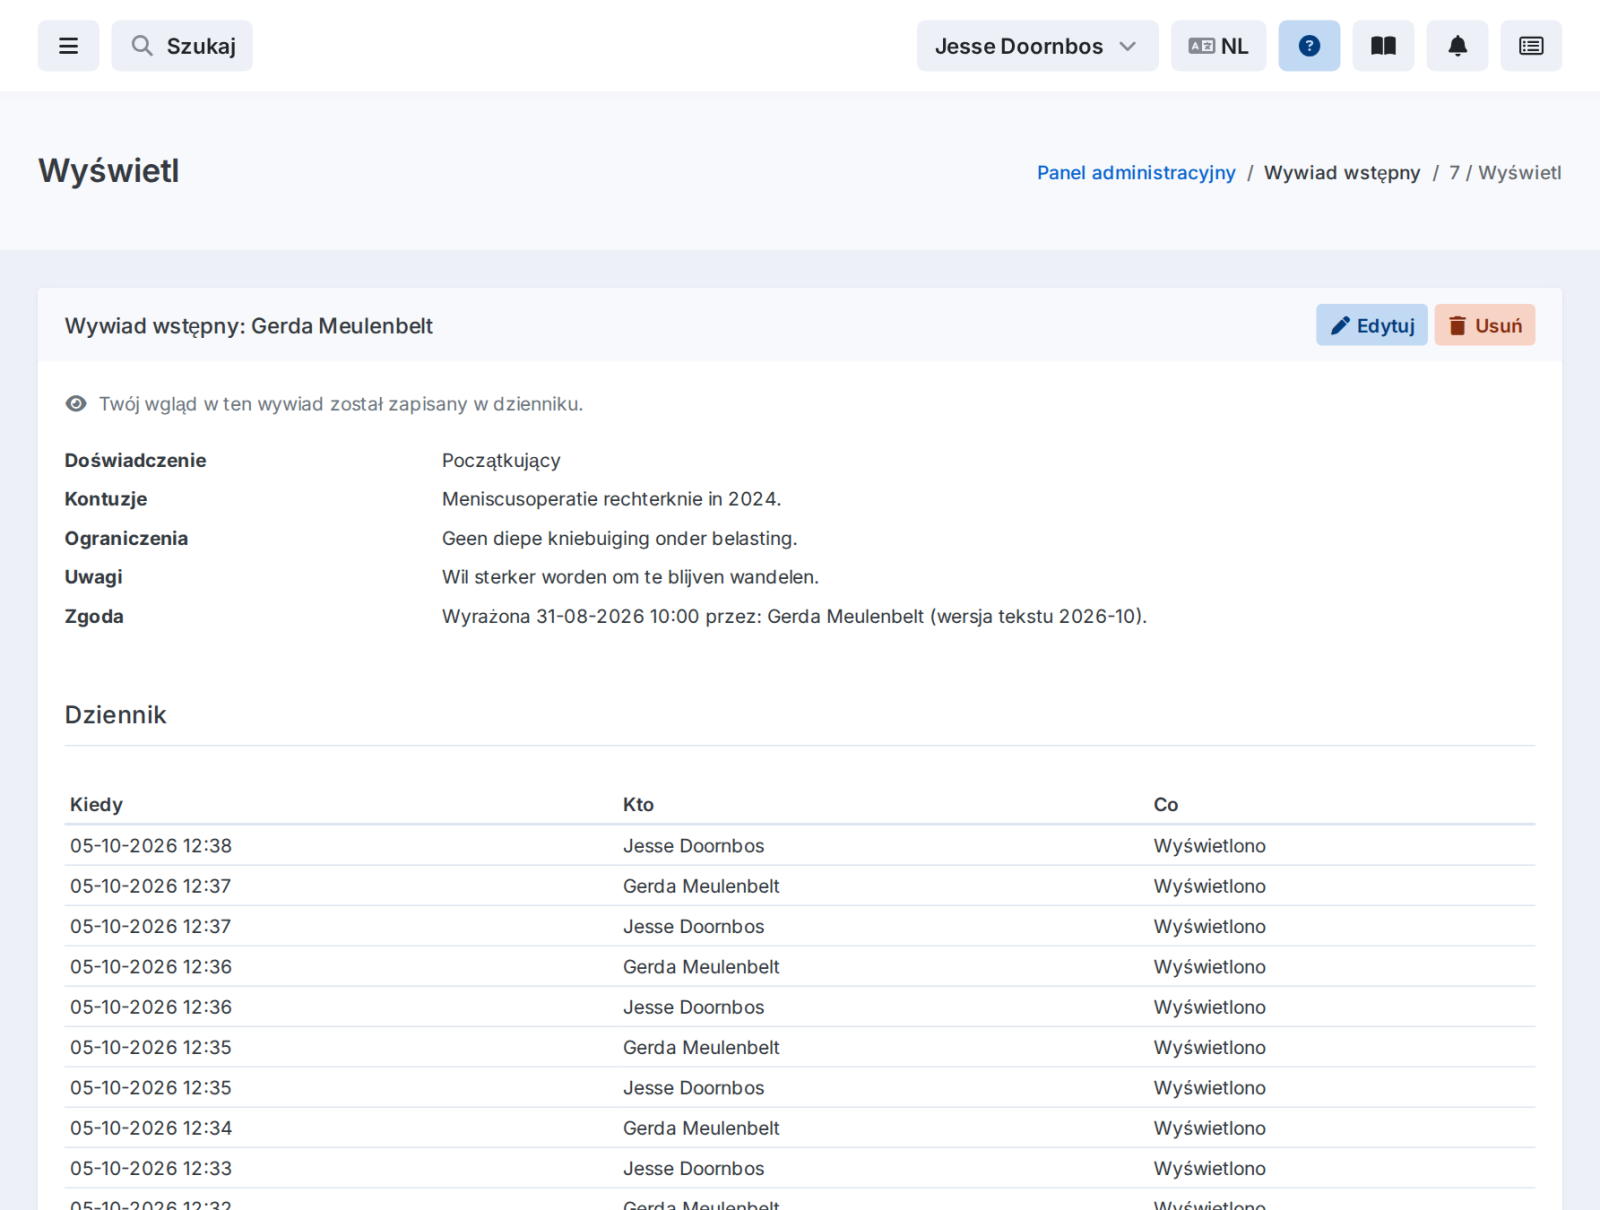Click the Usuń delete button

tap(1484, 325)
